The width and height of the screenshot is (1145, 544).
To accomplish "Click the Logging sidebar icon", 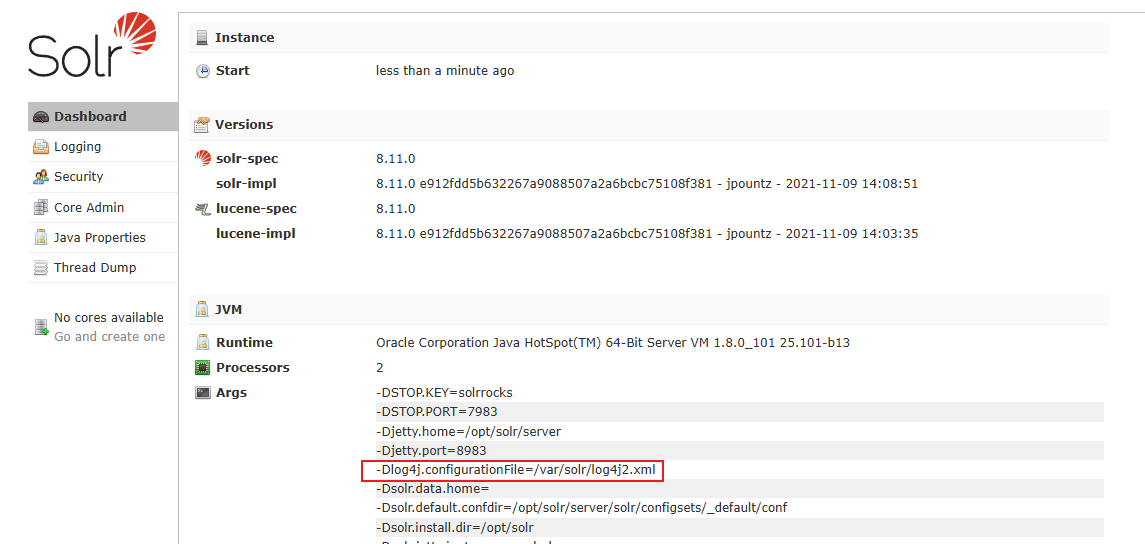I will click(x=41, y=147).
